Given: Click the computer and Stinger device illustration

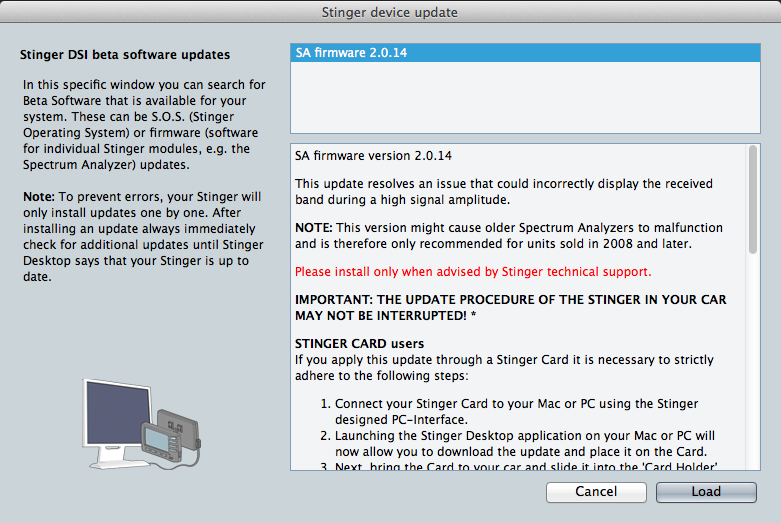Looking at the screenshot, I should (x=141, y=423).
